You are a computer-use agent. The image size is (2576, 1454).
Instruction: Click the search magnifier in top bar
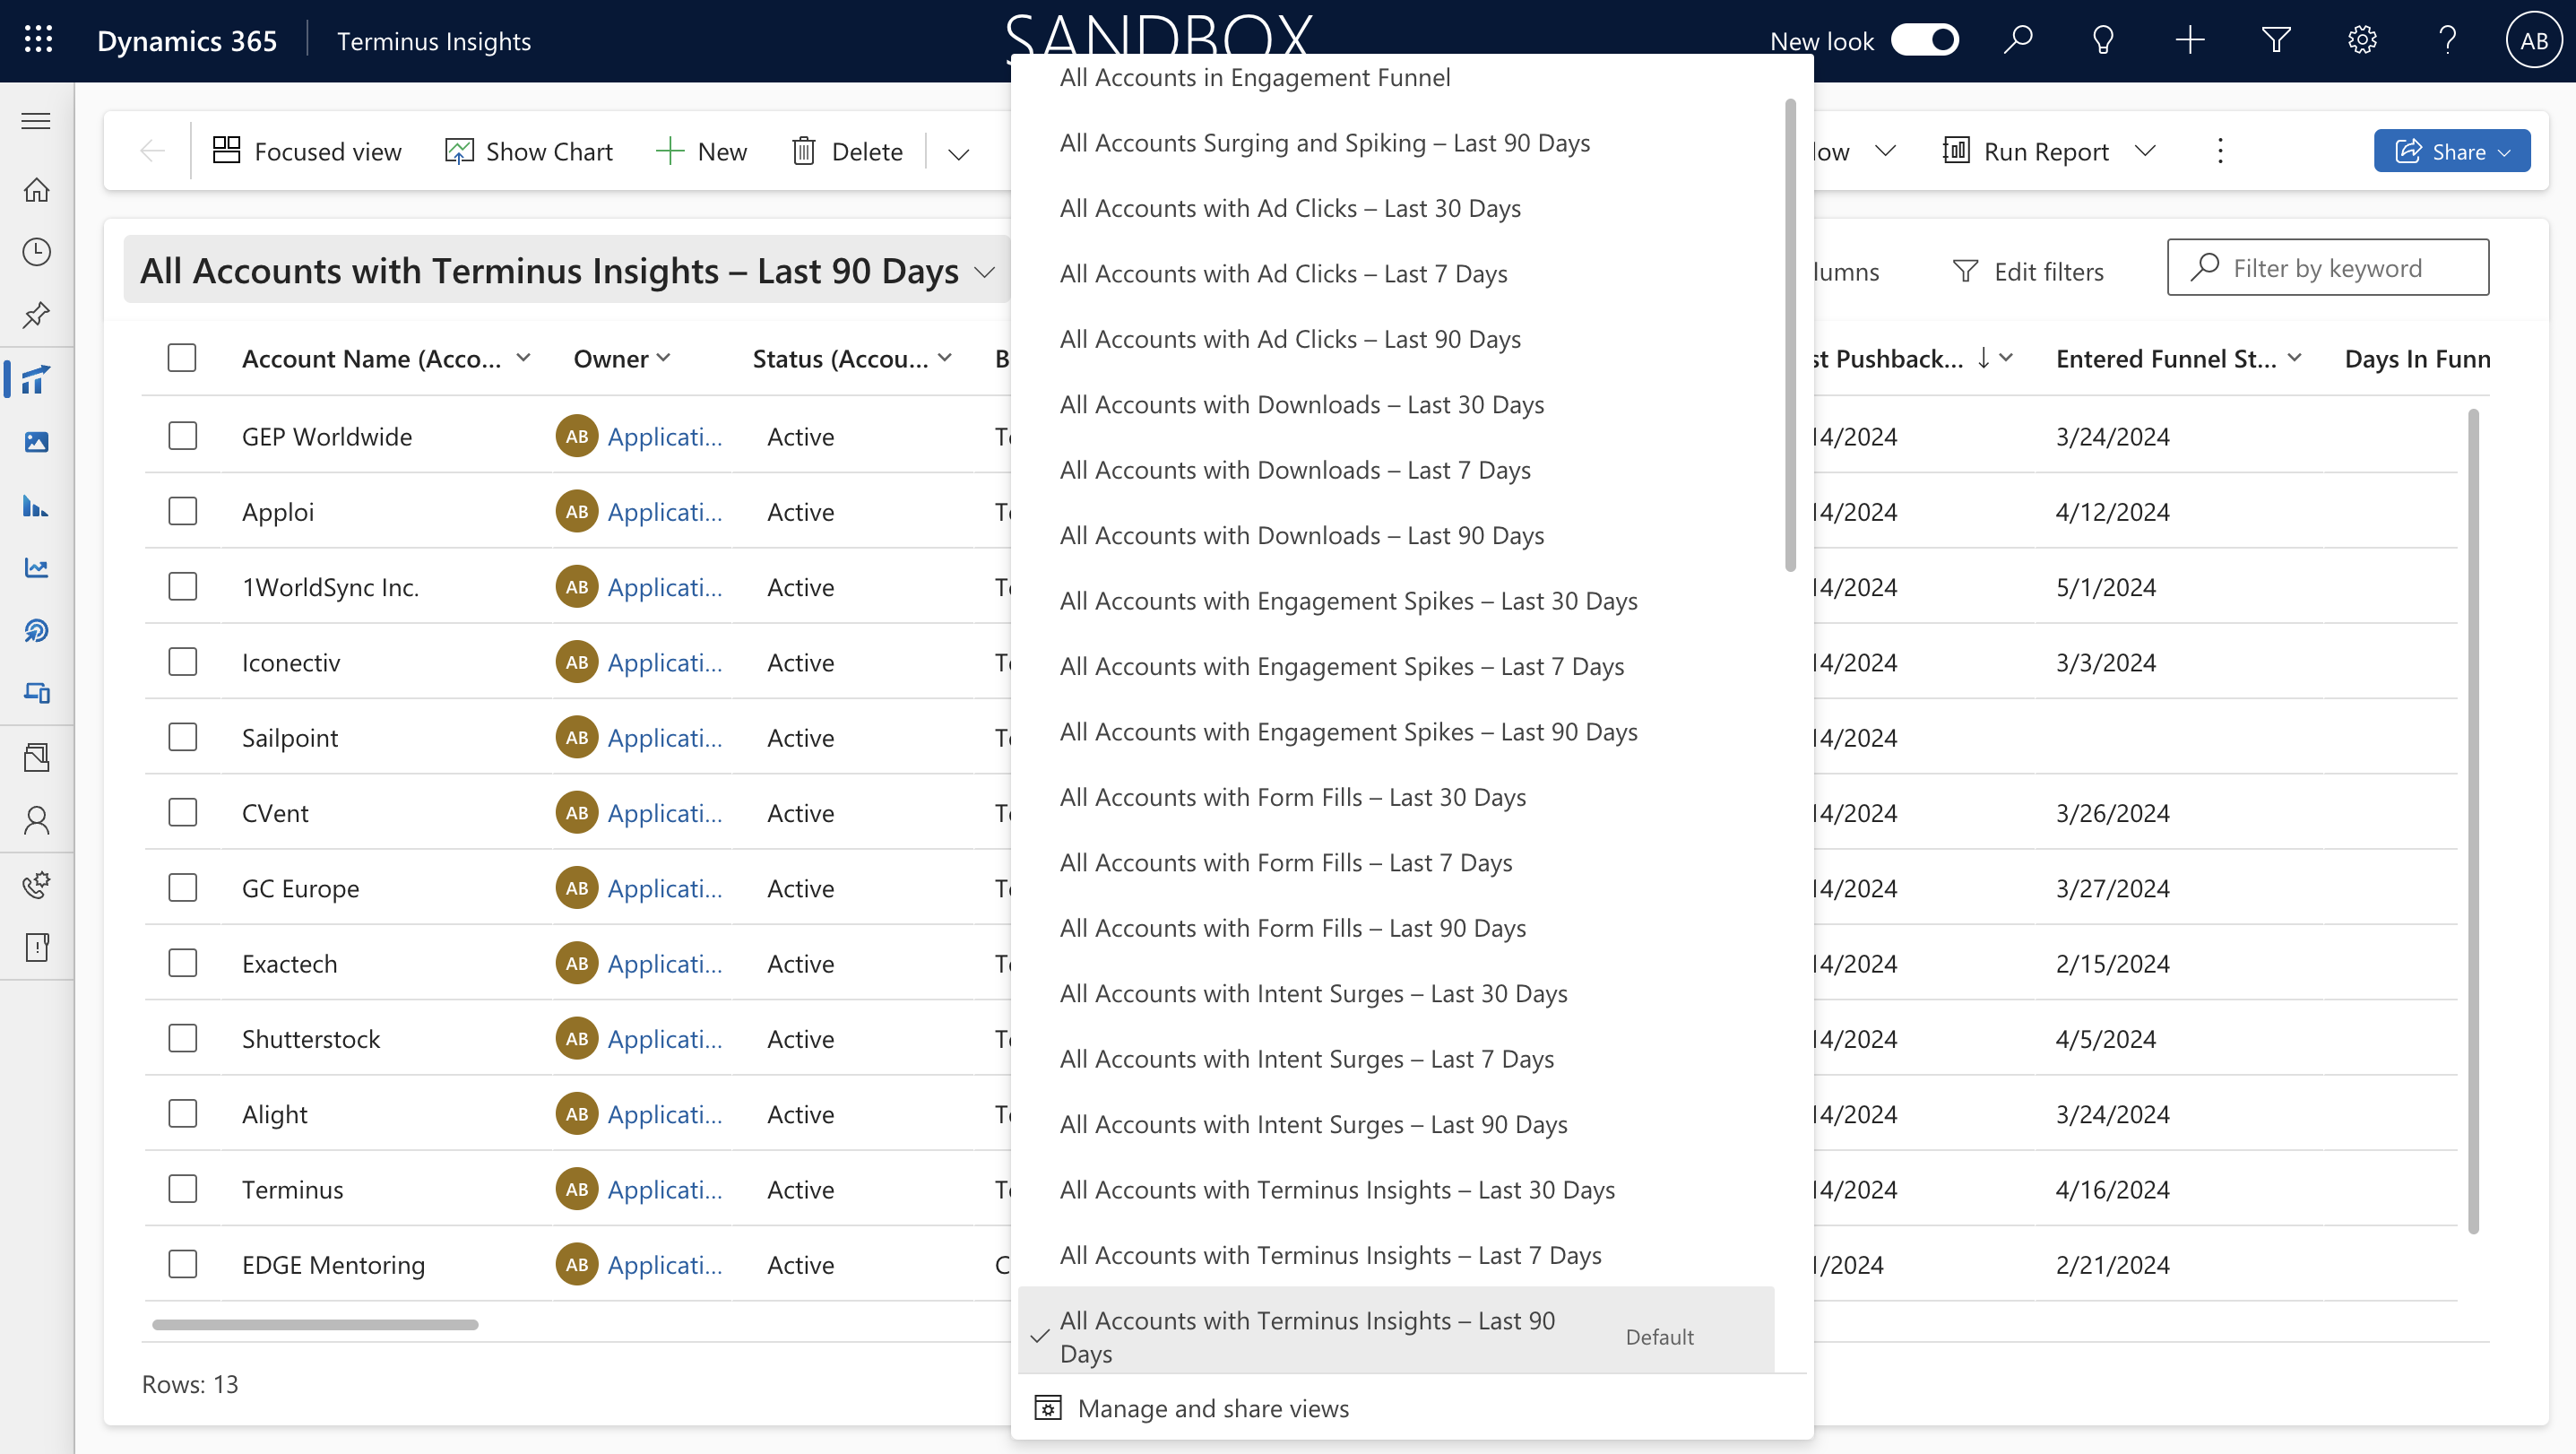pos(2019,40)
